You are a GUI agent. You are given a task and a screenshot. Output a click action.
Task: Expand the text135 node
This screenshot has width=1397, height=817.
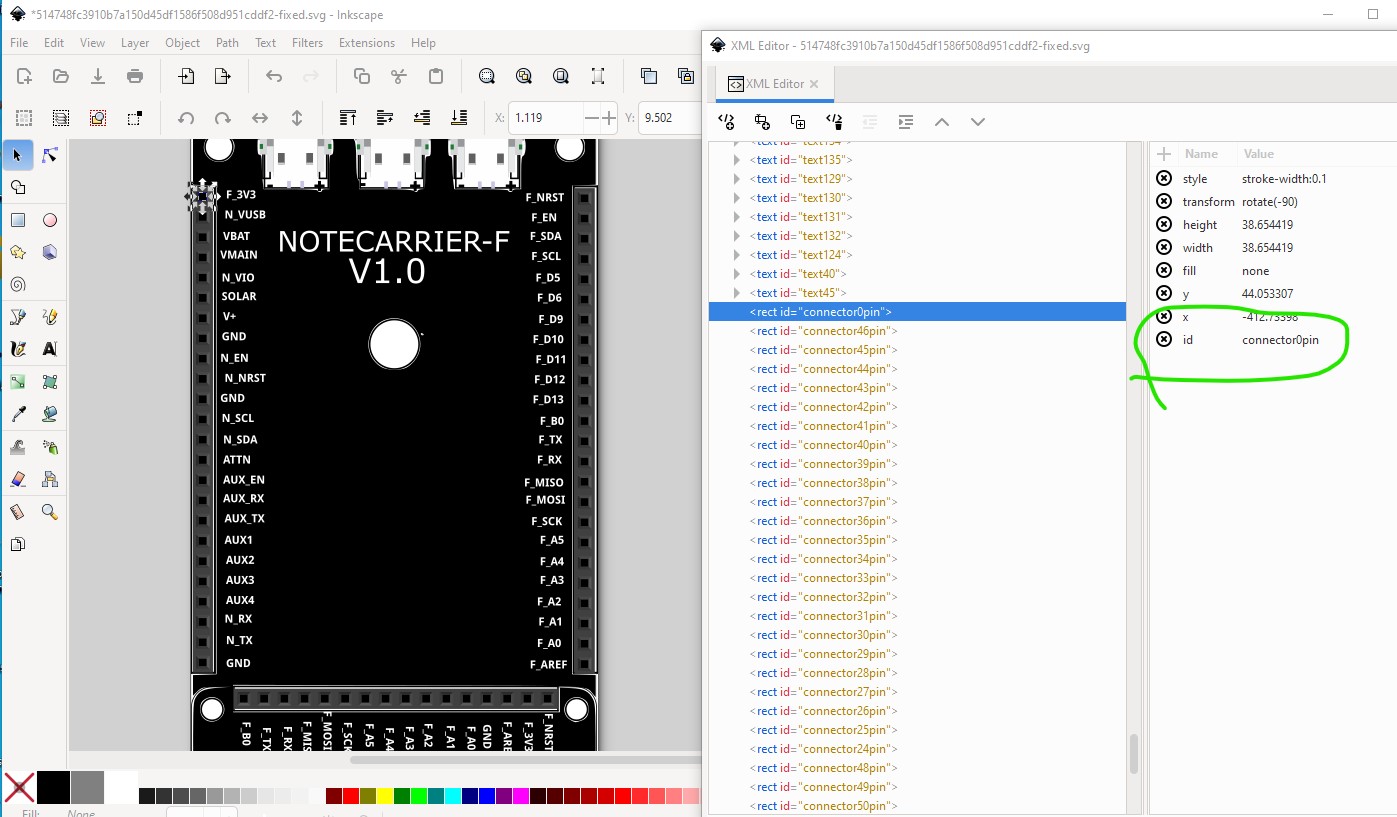point(737,160)
